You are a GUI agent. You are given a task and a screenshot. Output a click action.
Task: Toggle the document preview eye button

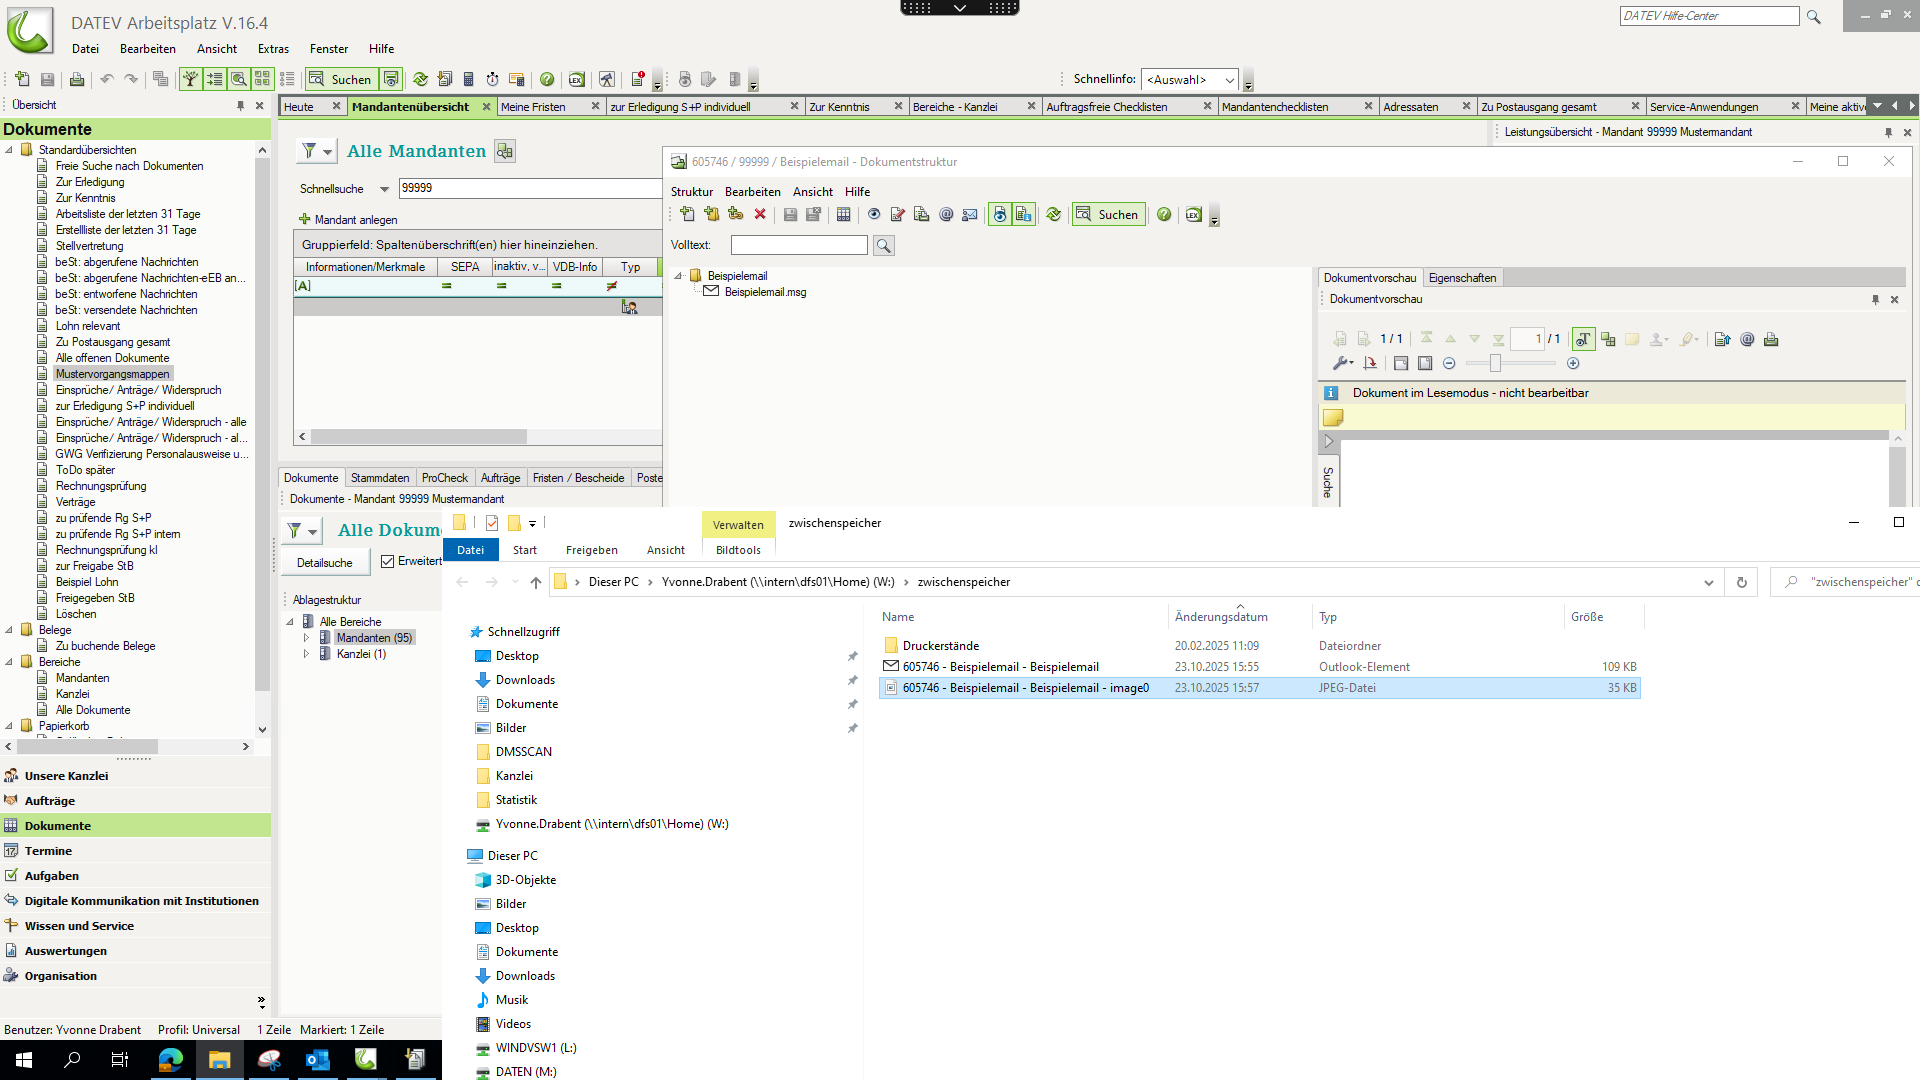point(999,214)
